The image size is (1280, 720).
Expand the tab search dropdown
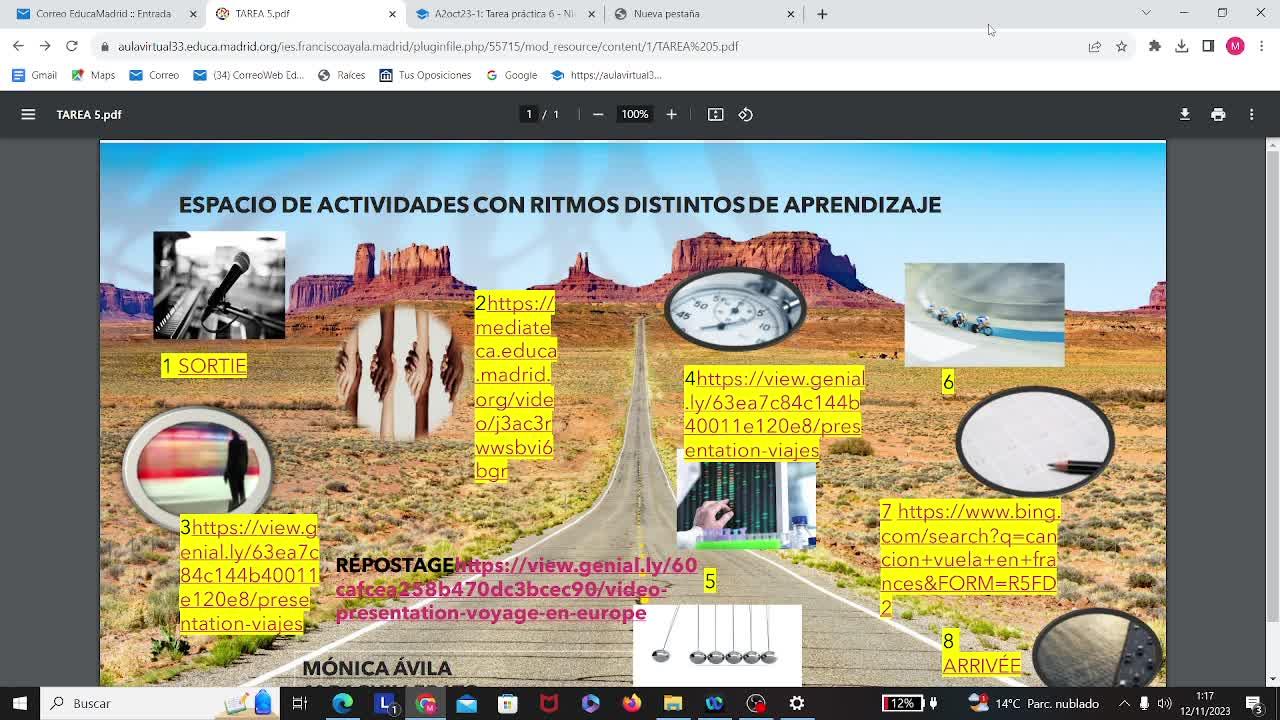1146,13
